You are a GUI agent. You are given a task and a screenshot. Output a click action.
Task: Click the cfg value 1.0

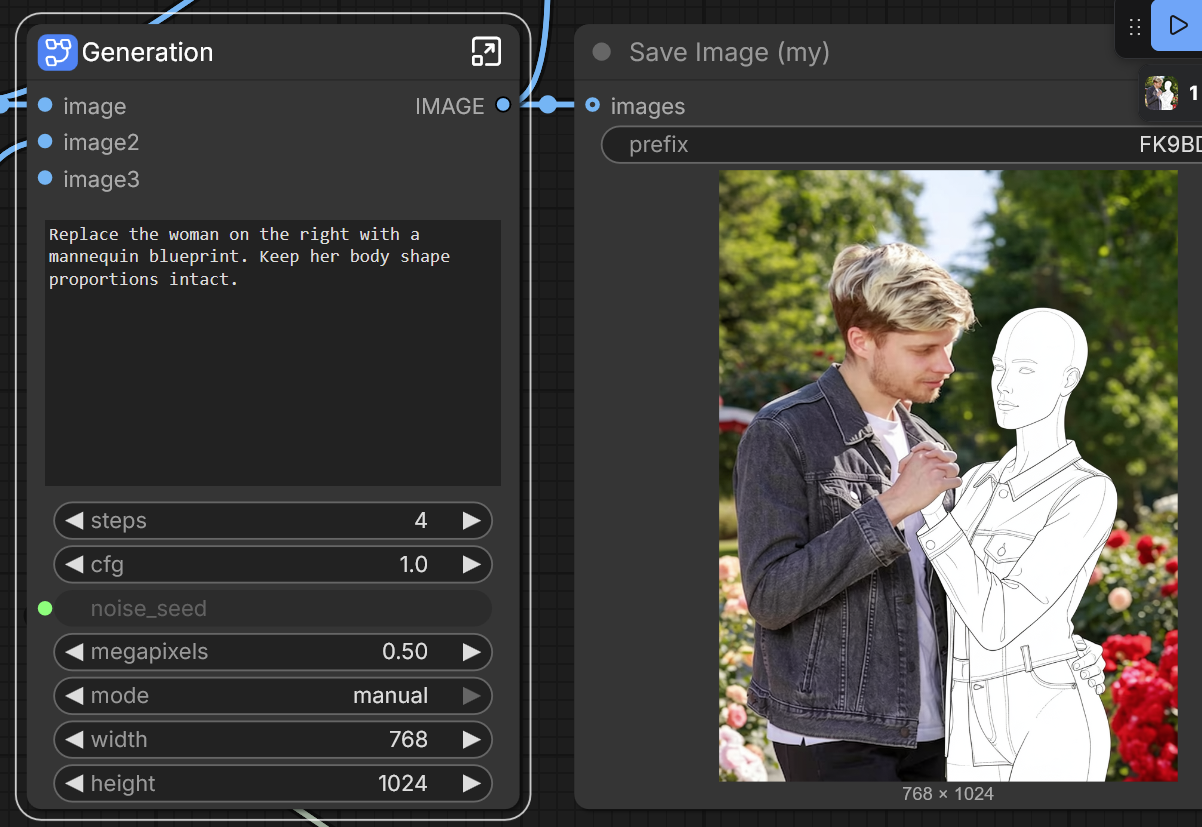[x=414, y=565]
